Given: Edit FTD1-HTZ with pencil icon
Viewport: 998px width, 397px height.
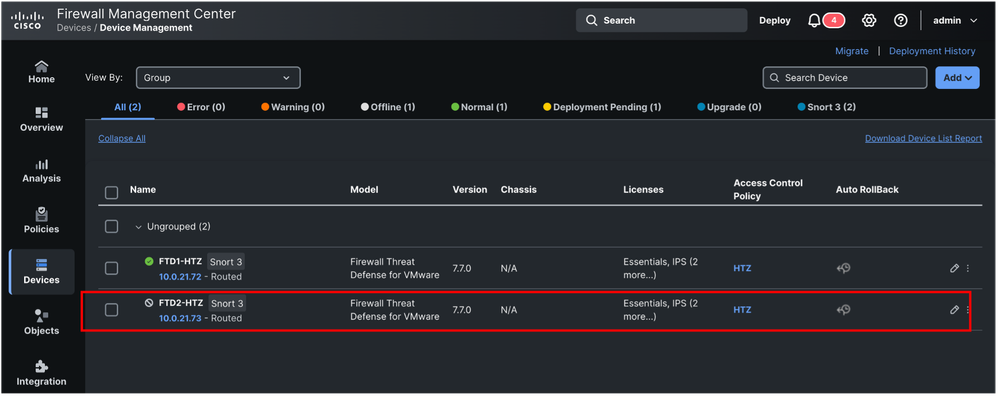Looking at the screenshot, I should point(954,268).
